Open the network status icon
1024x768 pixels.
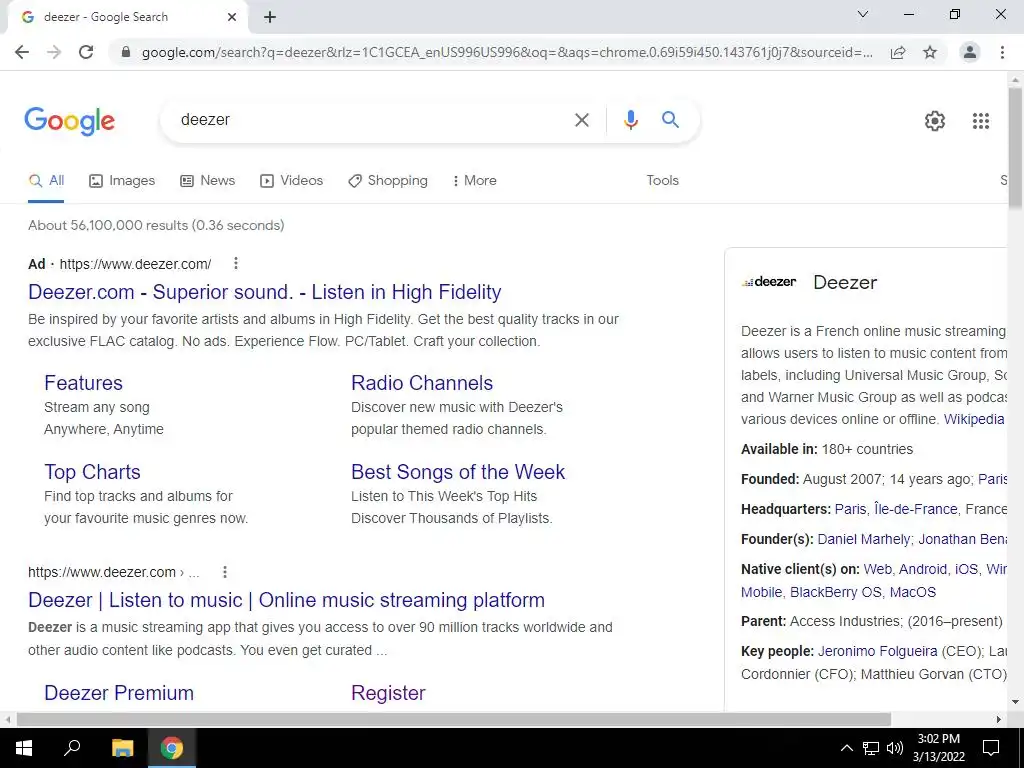coord(871,748)
